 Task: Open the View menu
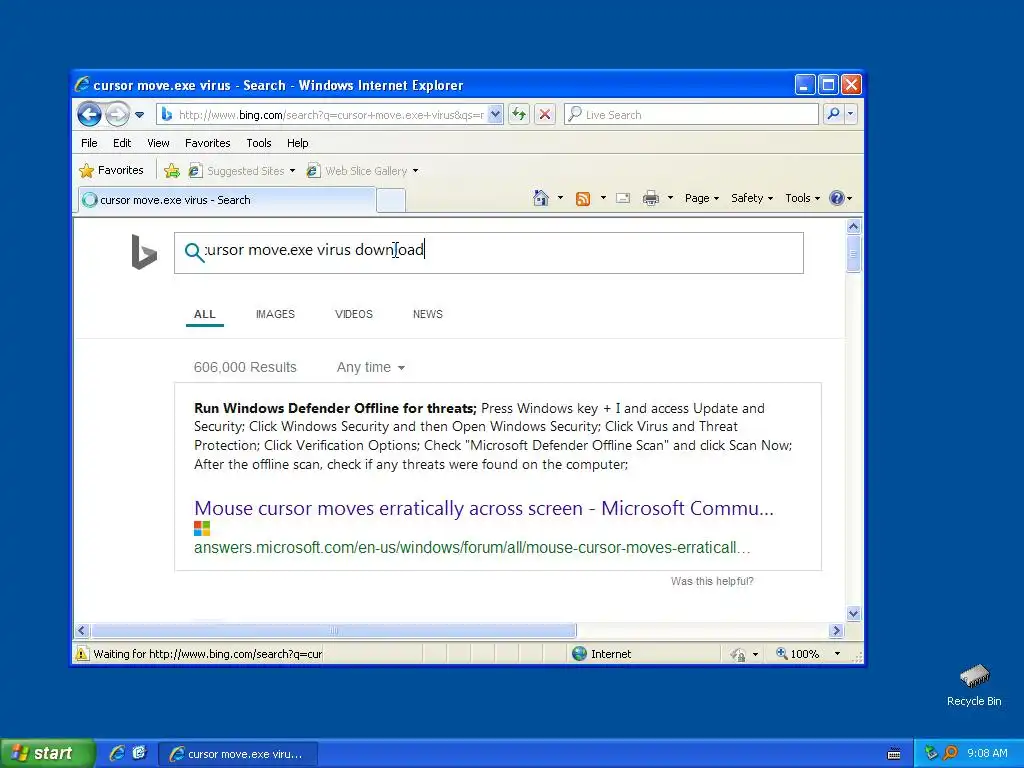pos(158,143)
